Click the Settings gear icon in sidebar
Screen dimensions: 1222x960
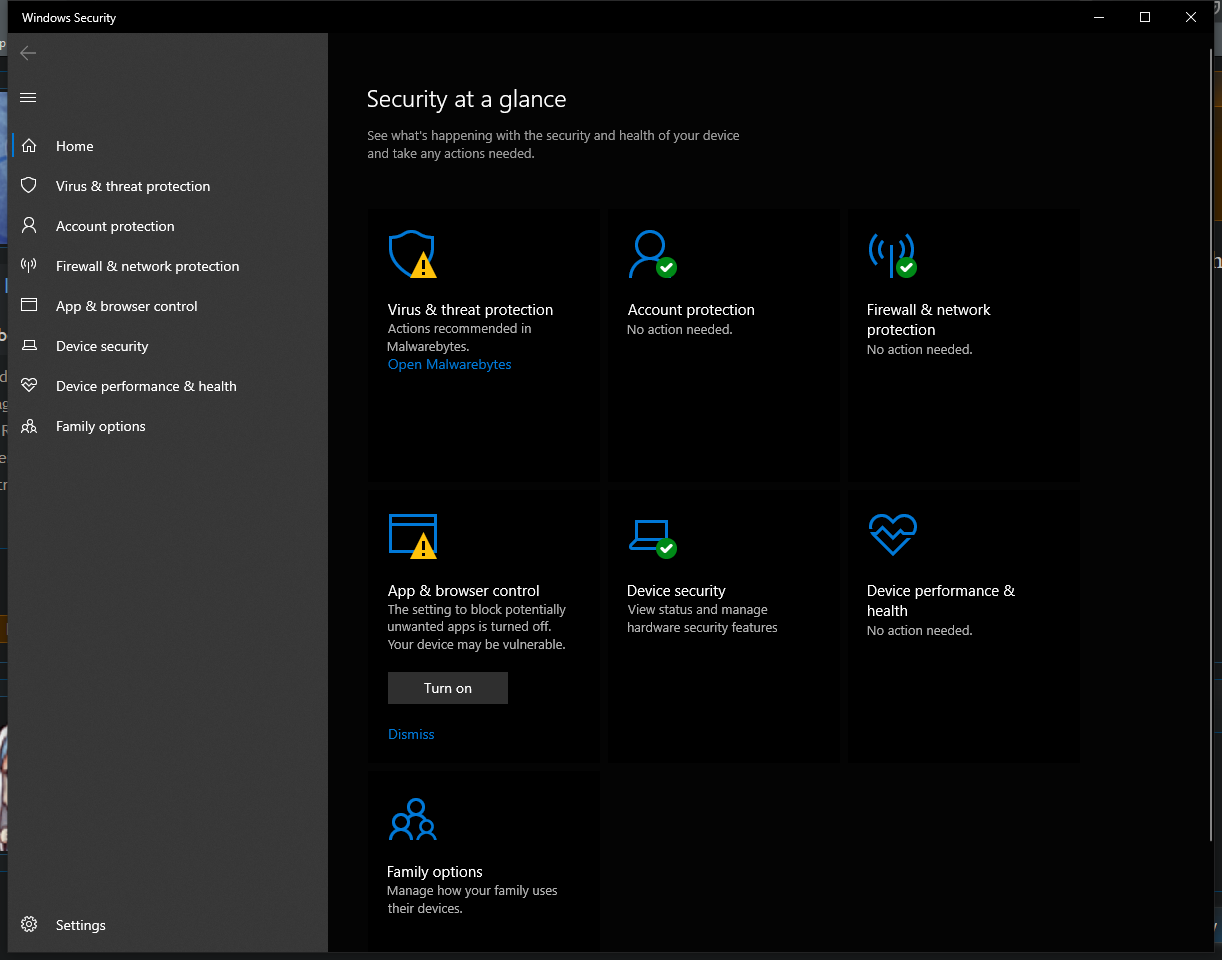[29, 925]
